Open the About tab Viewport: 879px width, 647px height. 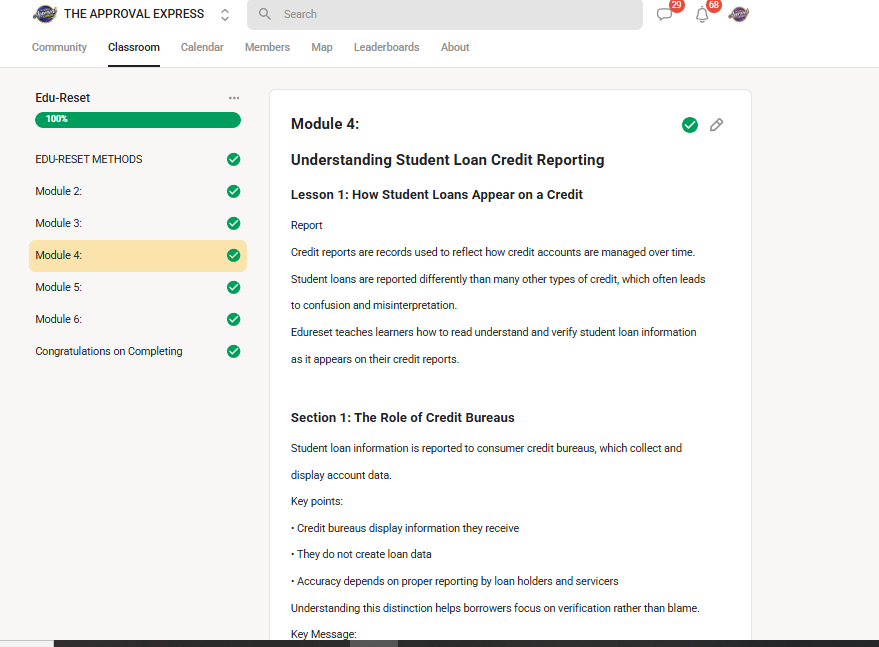tap(455, 47)
